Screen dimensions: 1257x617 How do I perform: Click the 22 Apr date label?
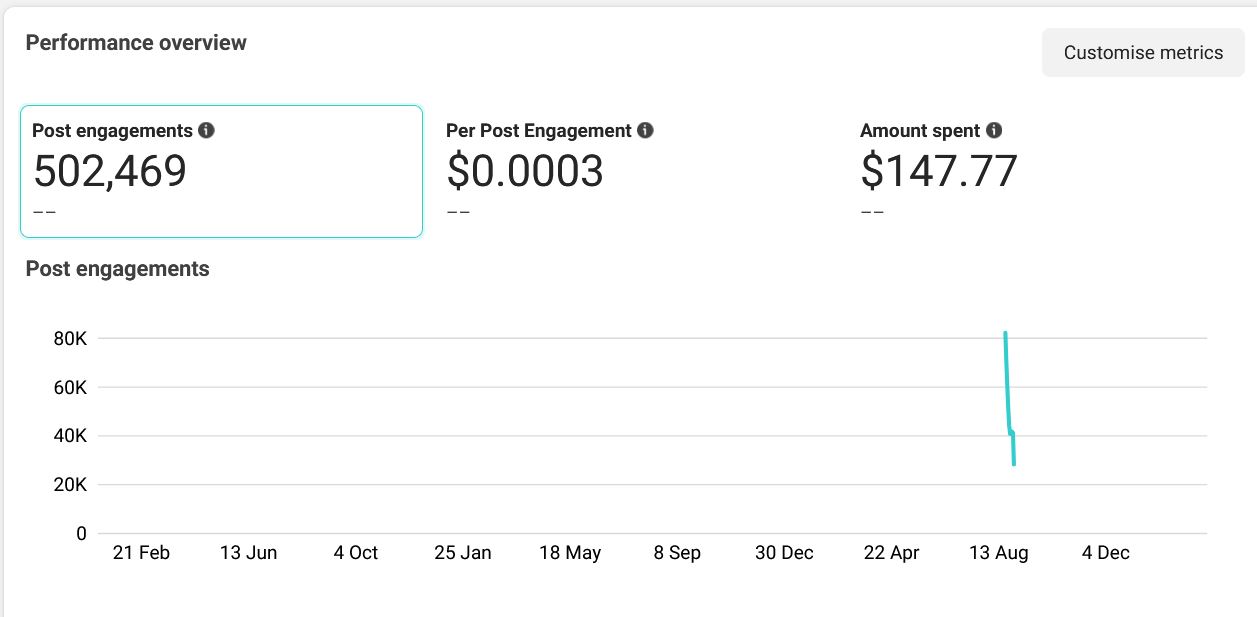[x=891, y=553]
